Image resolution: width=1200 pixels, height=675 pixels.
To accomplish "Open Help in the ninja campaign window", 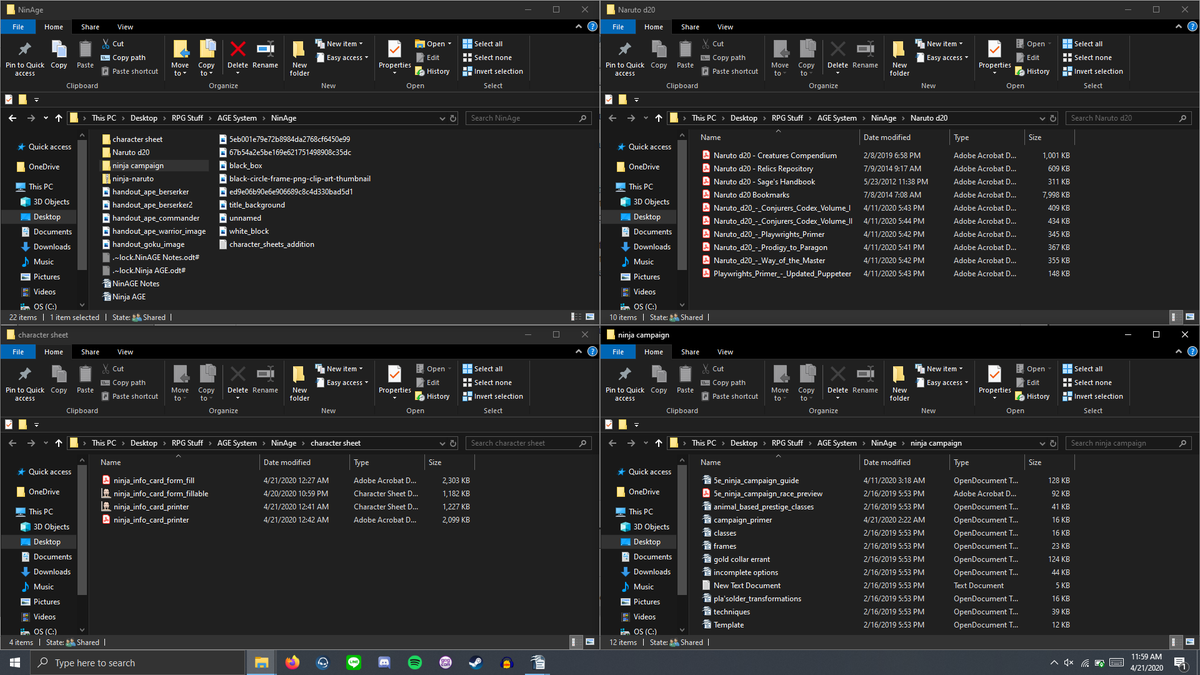I will pyautogui.click(x=1193, y=352).
